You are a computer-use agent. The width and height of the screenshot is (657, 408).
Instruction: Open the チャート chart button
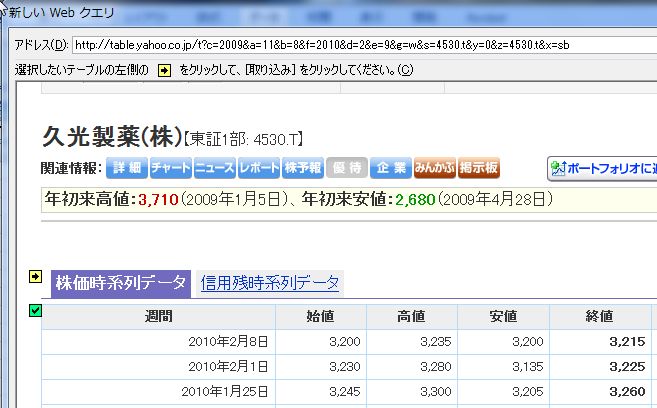(x=171, y=168)
